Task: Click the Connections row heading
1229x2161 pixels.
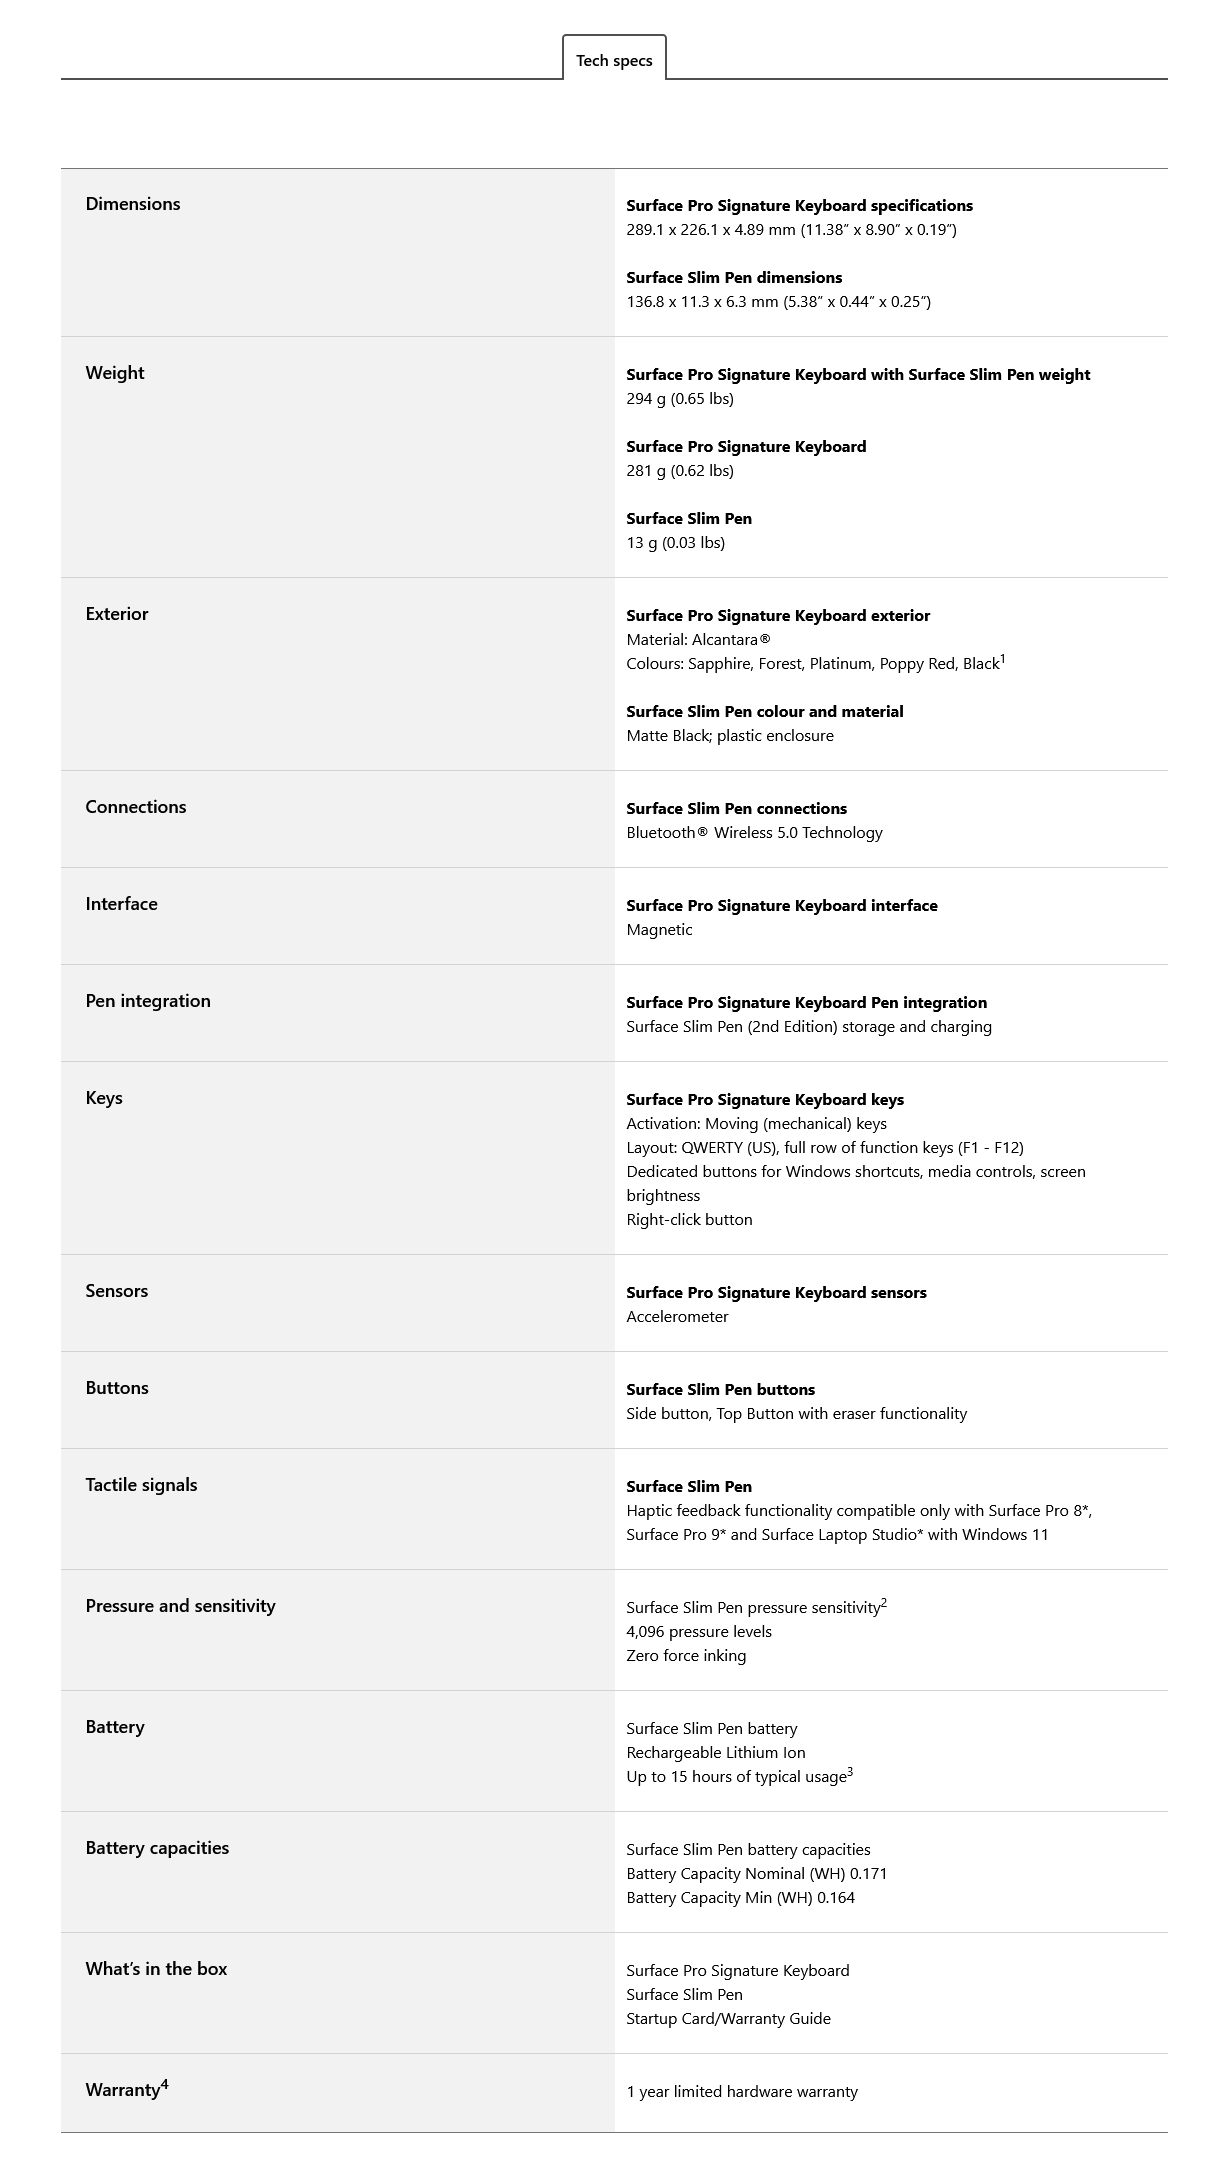Action: [x=136, y=807]
